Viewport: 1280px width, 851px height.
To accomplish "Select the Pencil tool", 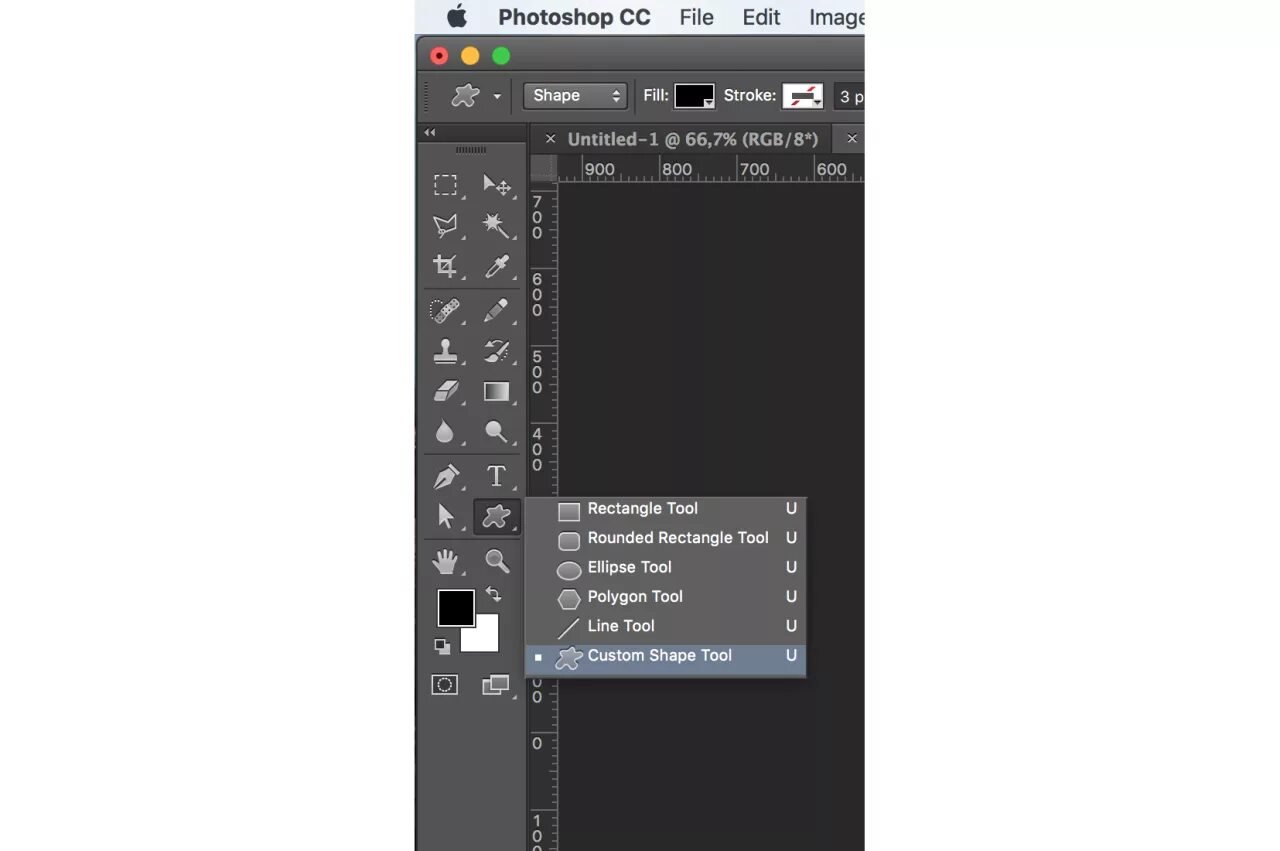I will click(496, 311).
